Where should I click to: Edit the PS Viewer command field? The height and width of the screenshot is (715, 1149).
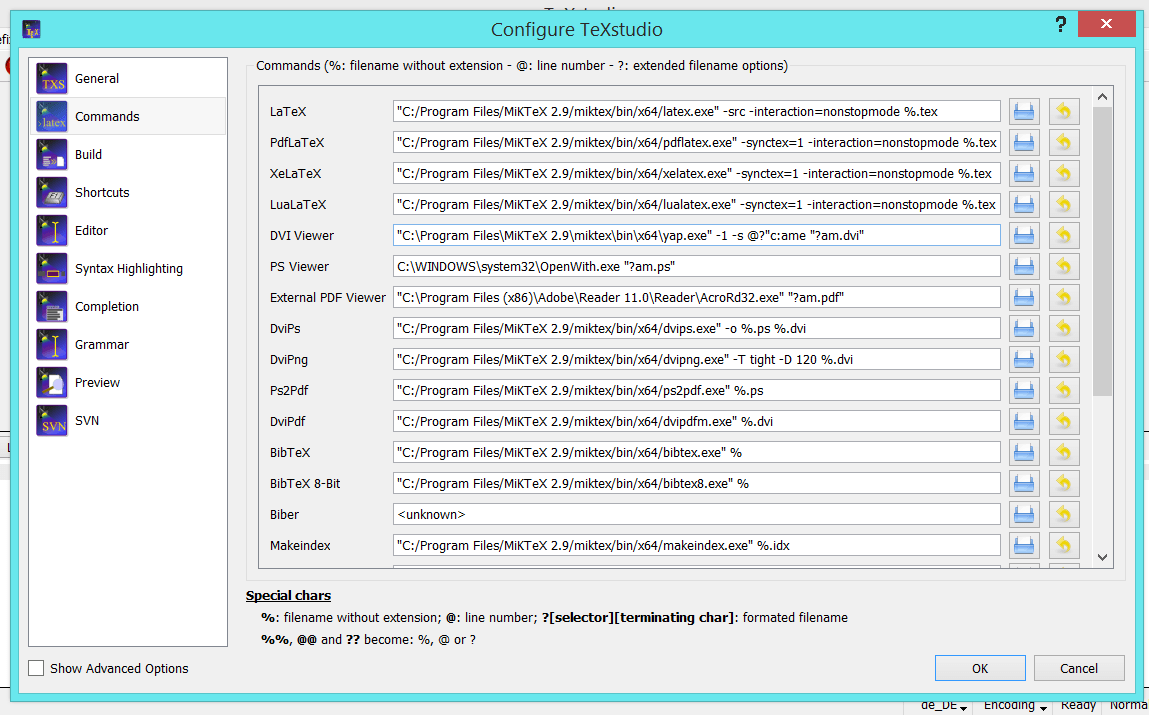[696, 267]
